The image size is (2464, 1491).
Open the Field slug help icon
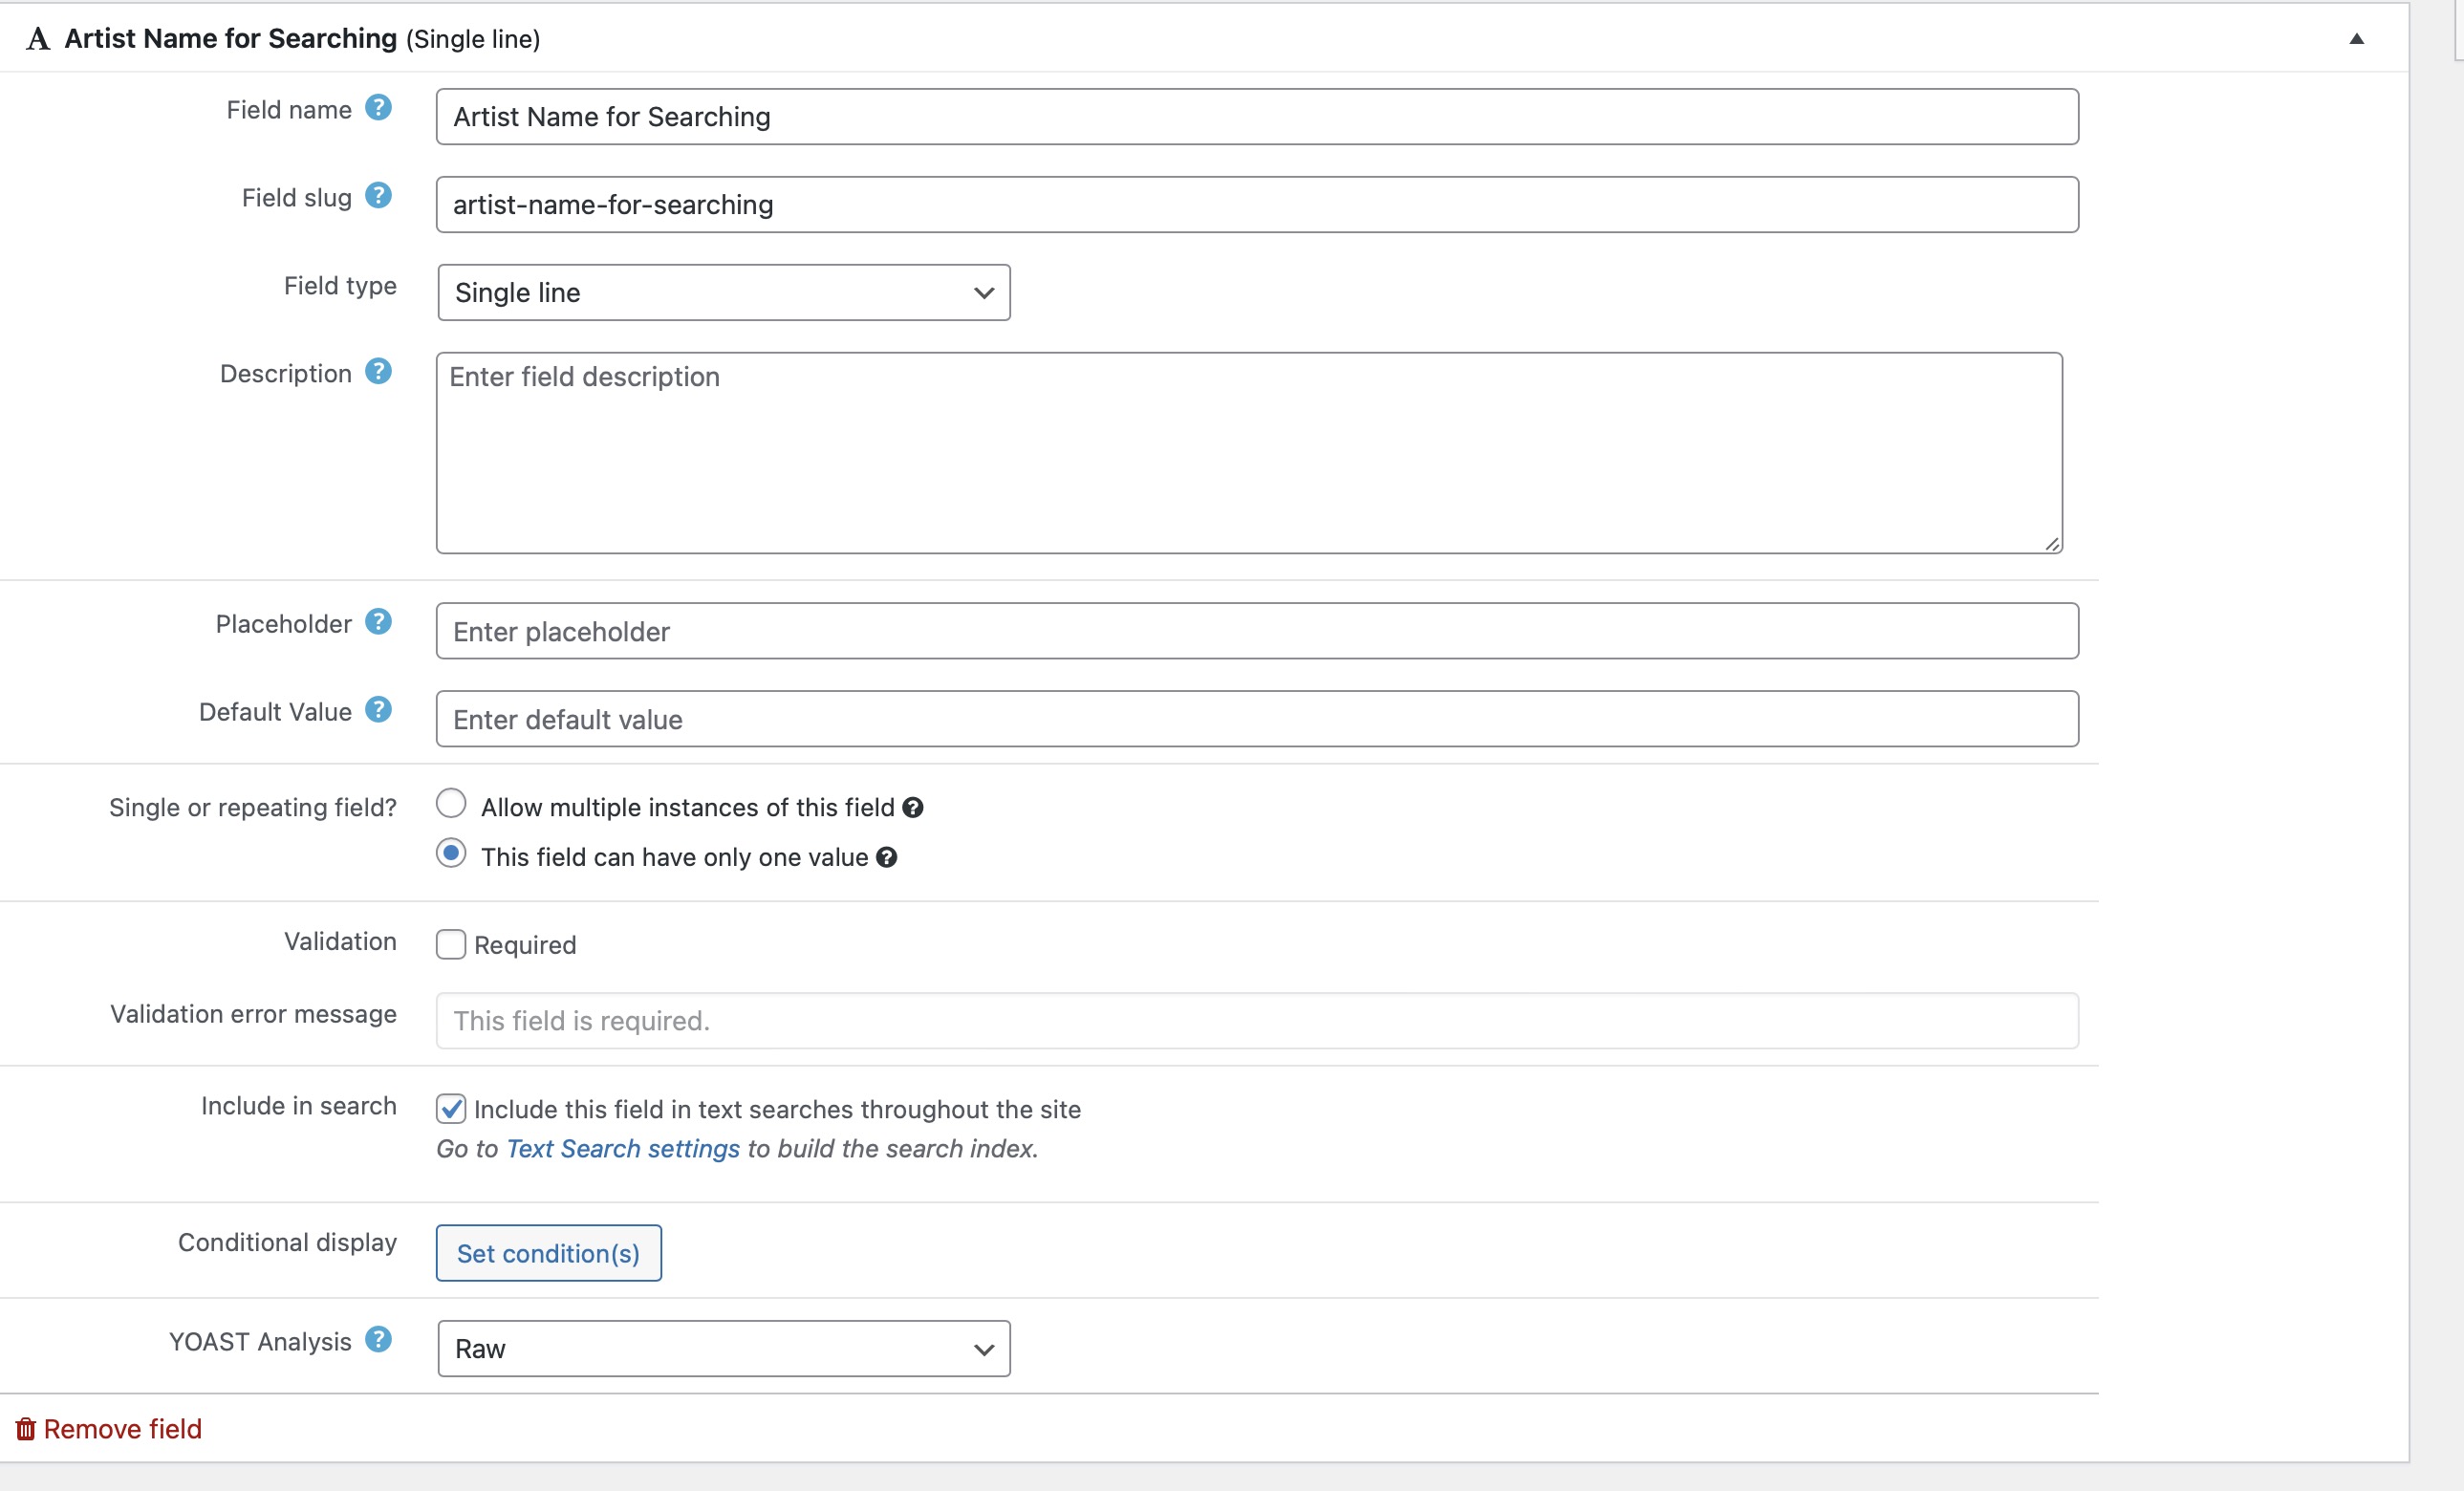[378, 196]
